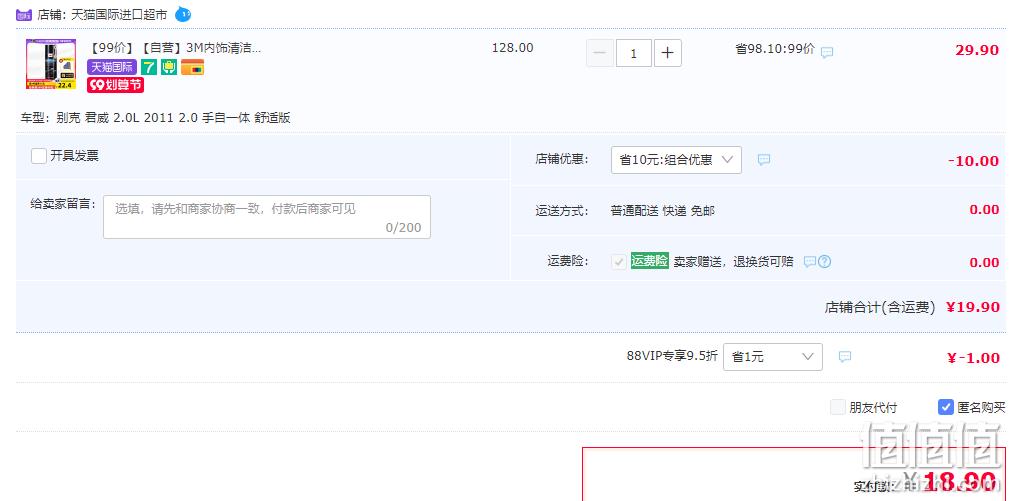This screenshot has width=1010, height=501.
Task: Open the blue Wangwang chat icon
Action: (x=183, y=14)
